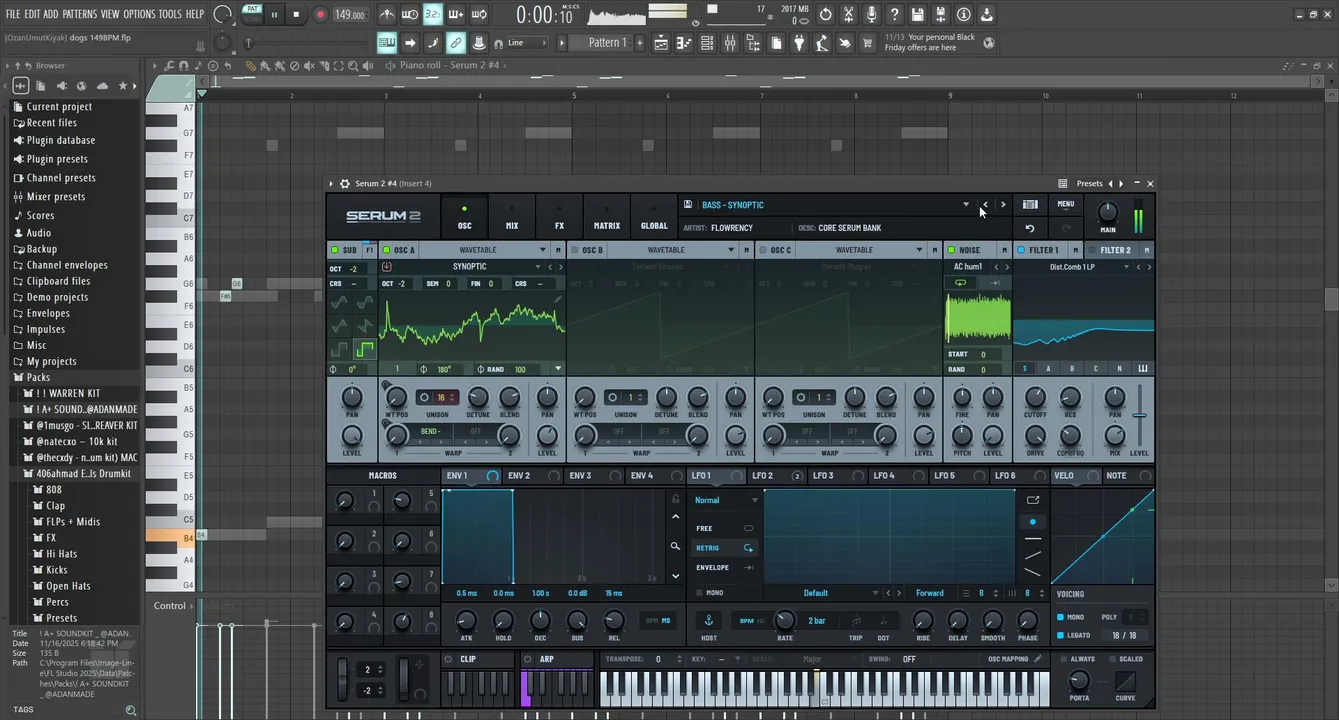Toggle the LFO MONO checkbox
This screenshot has height=720, width=1339.
[x=699, y=593]
